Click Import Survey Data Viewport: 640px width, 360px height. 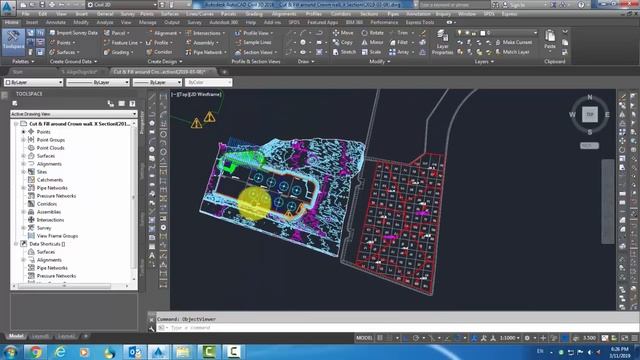click(x=73, y=33)
